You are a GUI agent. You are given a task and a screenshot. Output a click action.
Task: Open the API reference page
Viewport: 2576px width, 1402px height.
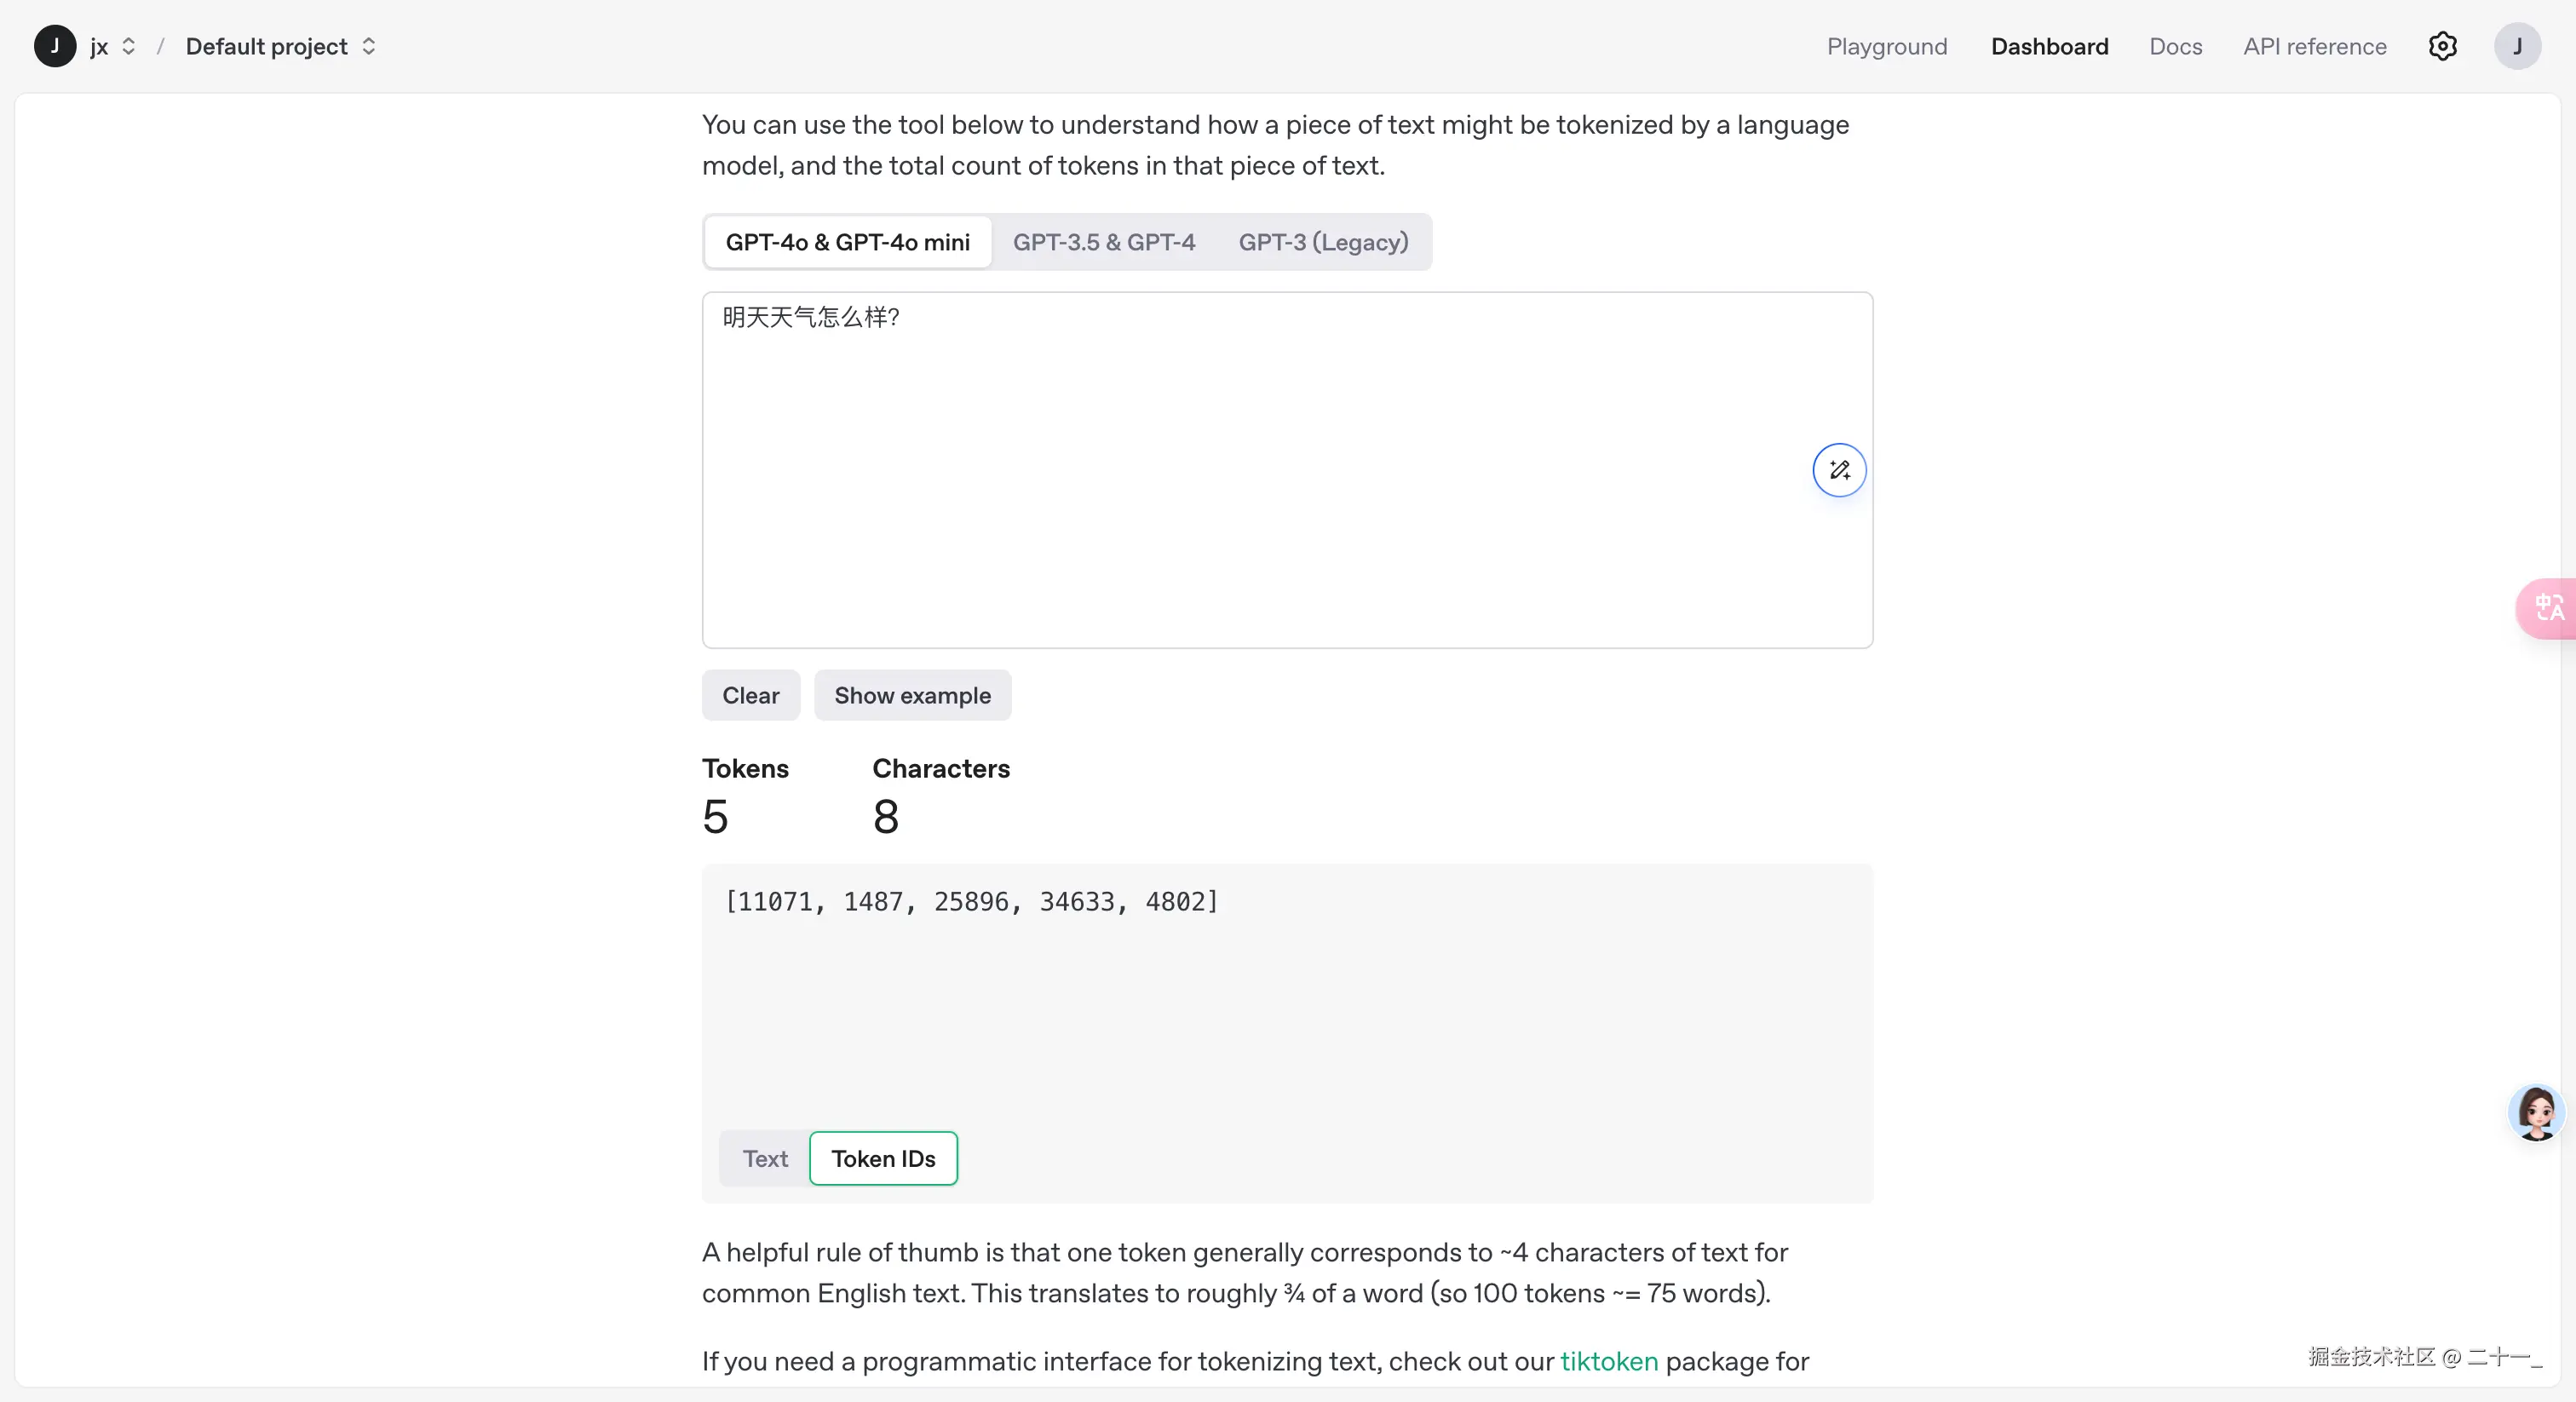tap(2314, 46)
